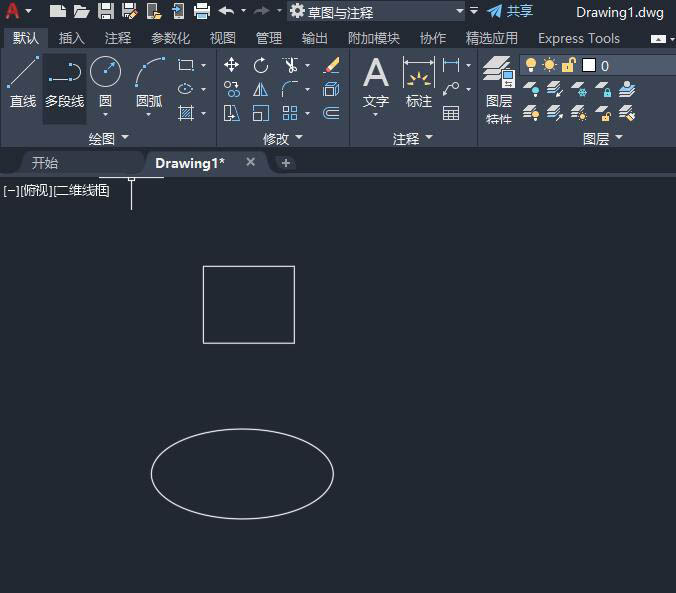Open the 参数化 ribbon tab
Viewport: 676px width, 593px height.
pos(170,38)
